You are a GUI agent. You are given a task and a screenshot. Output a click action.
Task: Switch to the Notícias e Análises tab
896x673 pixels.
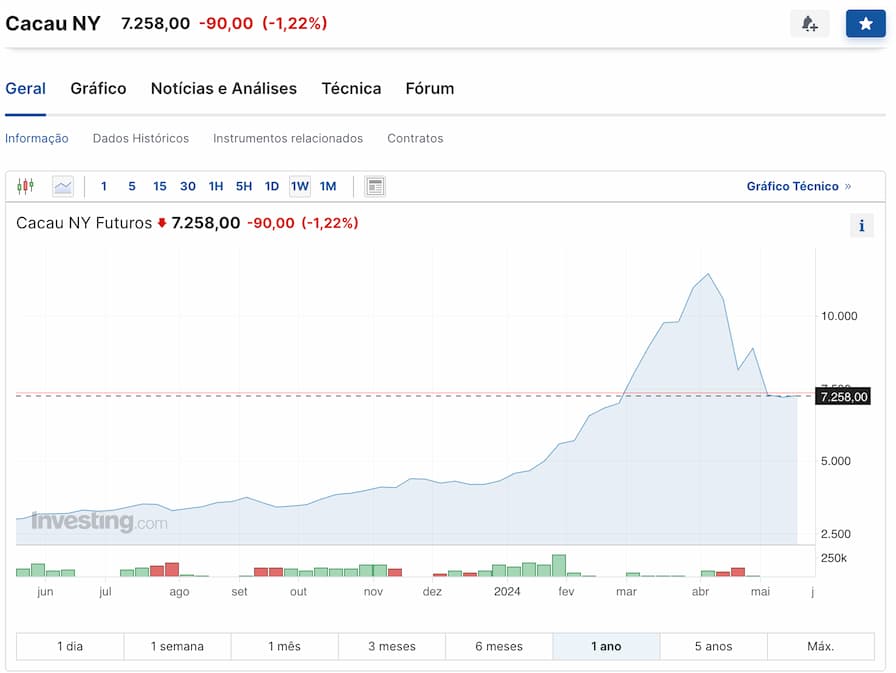[x=223, y=88]
